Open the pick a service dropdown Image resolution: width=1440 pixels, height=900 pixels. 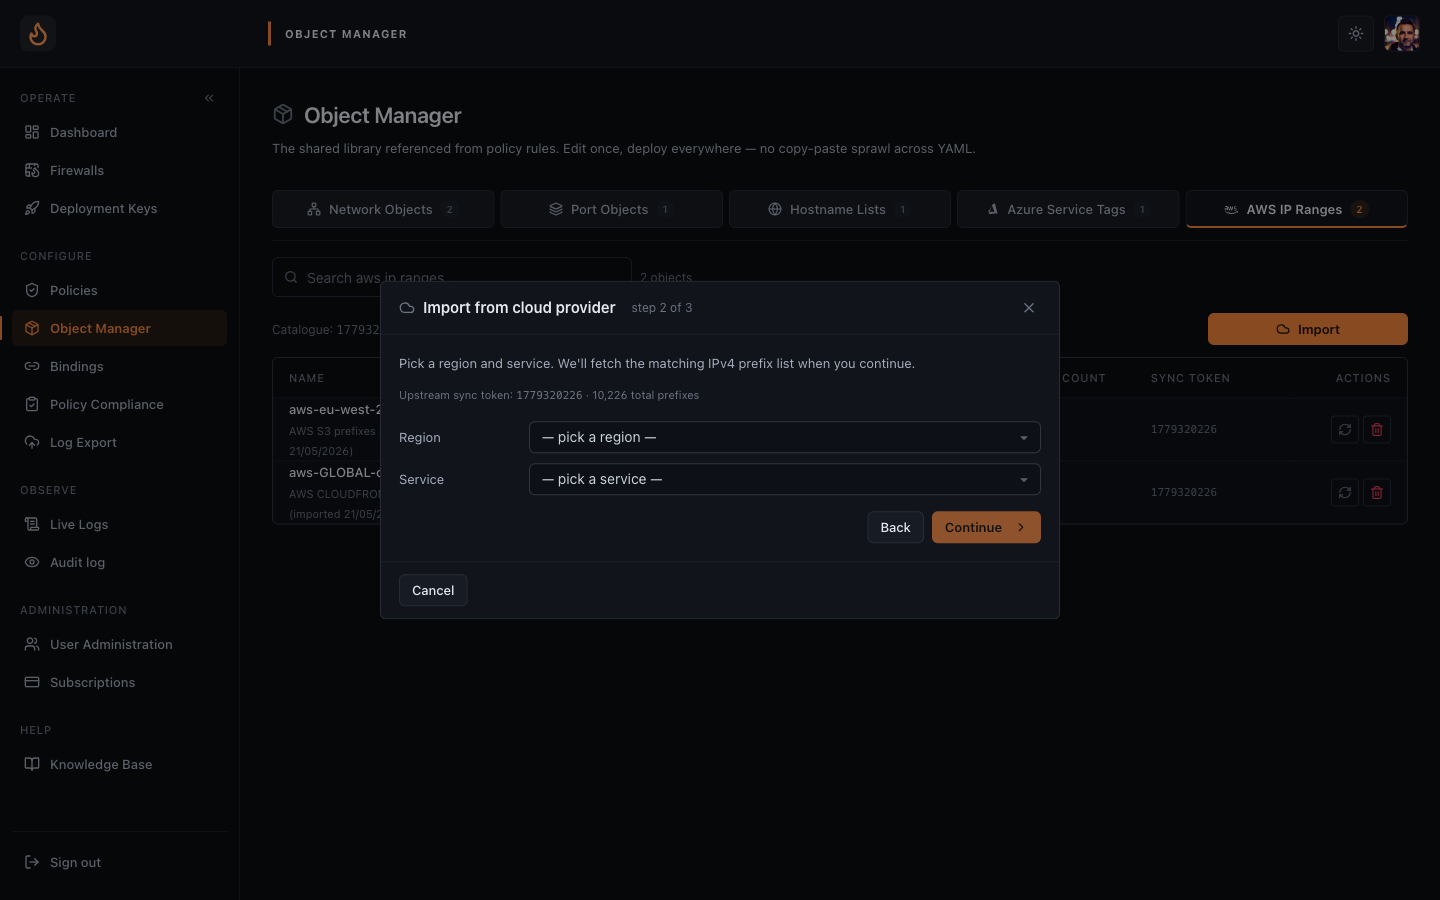[785, 479]
